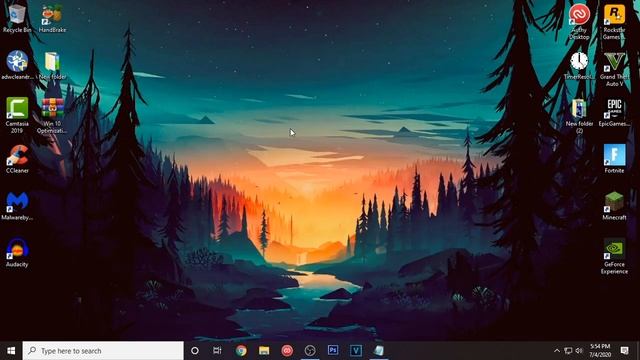Click the 'Type here to search' box
Screen dimensions: 640x360
point(103,351)
